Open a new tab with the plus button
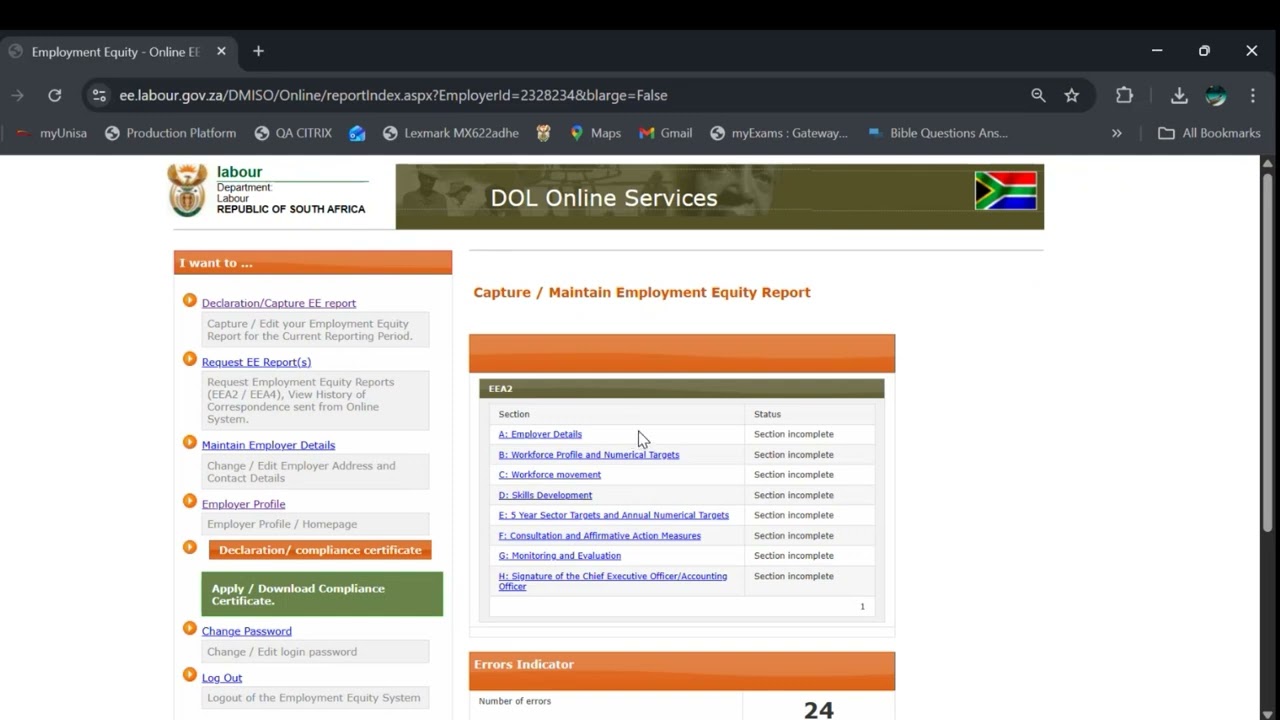Viewport: 1280px width, 720px height. [x=258, y=51]
